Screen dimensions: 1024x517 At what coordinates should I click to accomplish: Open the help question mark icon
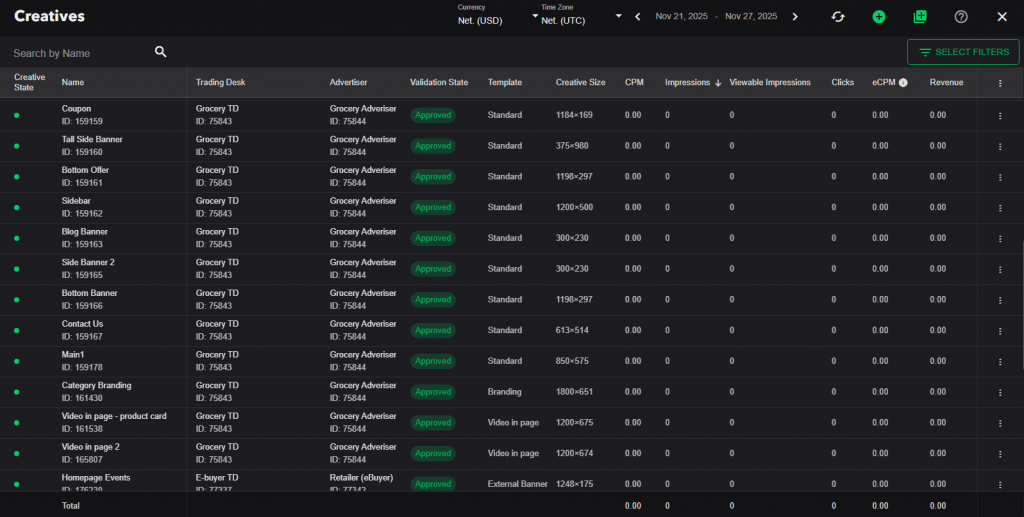pos(961,17)
